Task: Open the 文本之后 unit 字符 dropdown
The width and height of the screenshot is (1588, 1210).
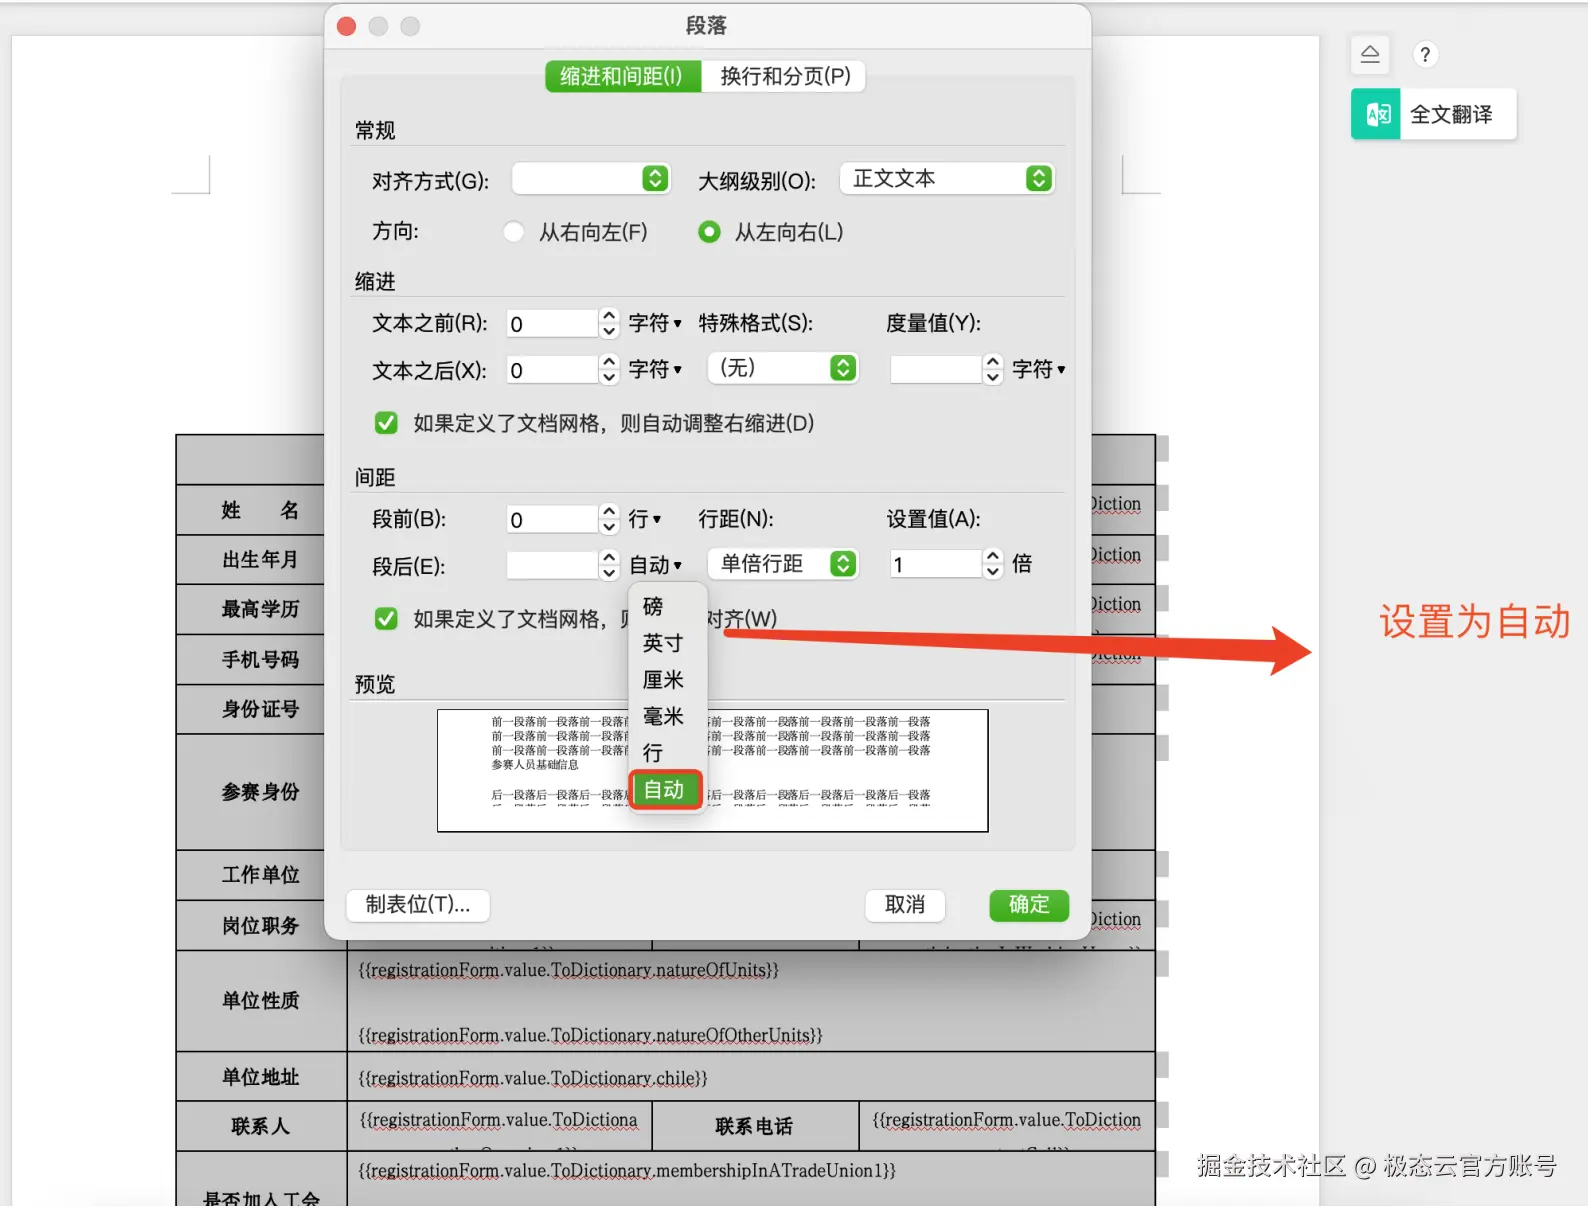Action: [x=655, y=370]
